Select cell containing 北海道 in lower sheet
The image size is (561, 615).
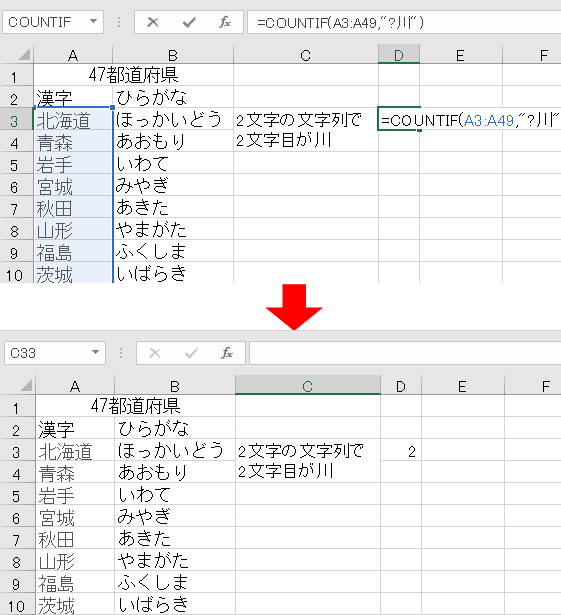click(x=75, y=450)
